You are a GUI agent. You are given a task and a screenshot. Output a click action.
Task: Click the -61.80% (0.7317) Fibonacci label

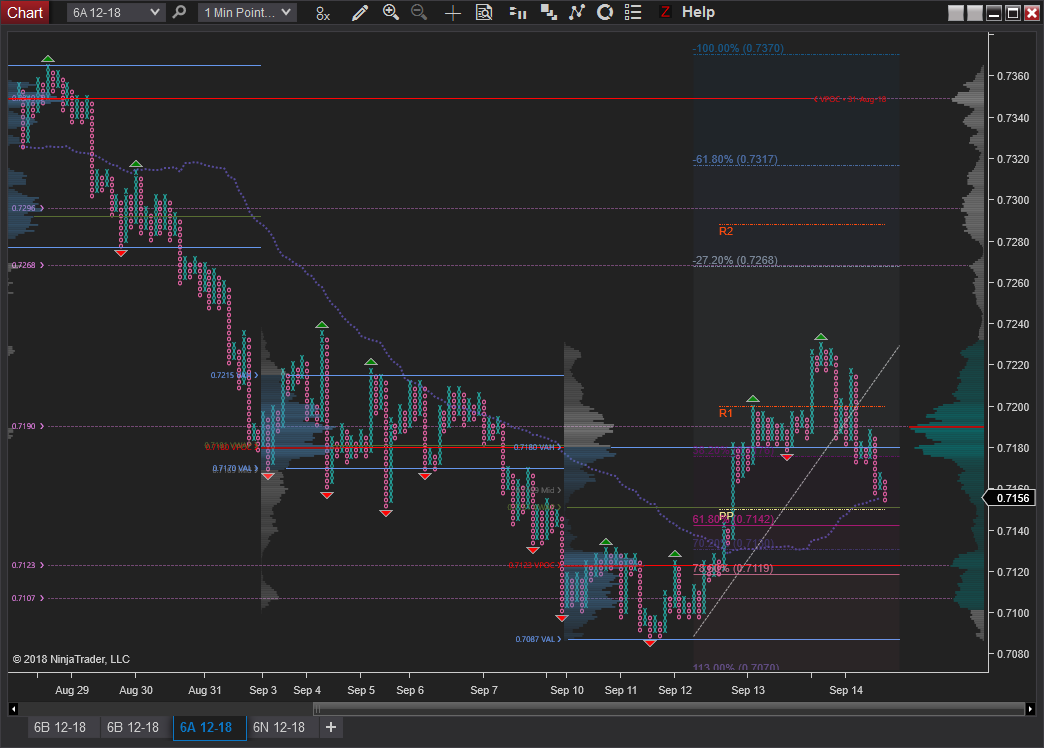pyautogui.click(x=735, y=159)
